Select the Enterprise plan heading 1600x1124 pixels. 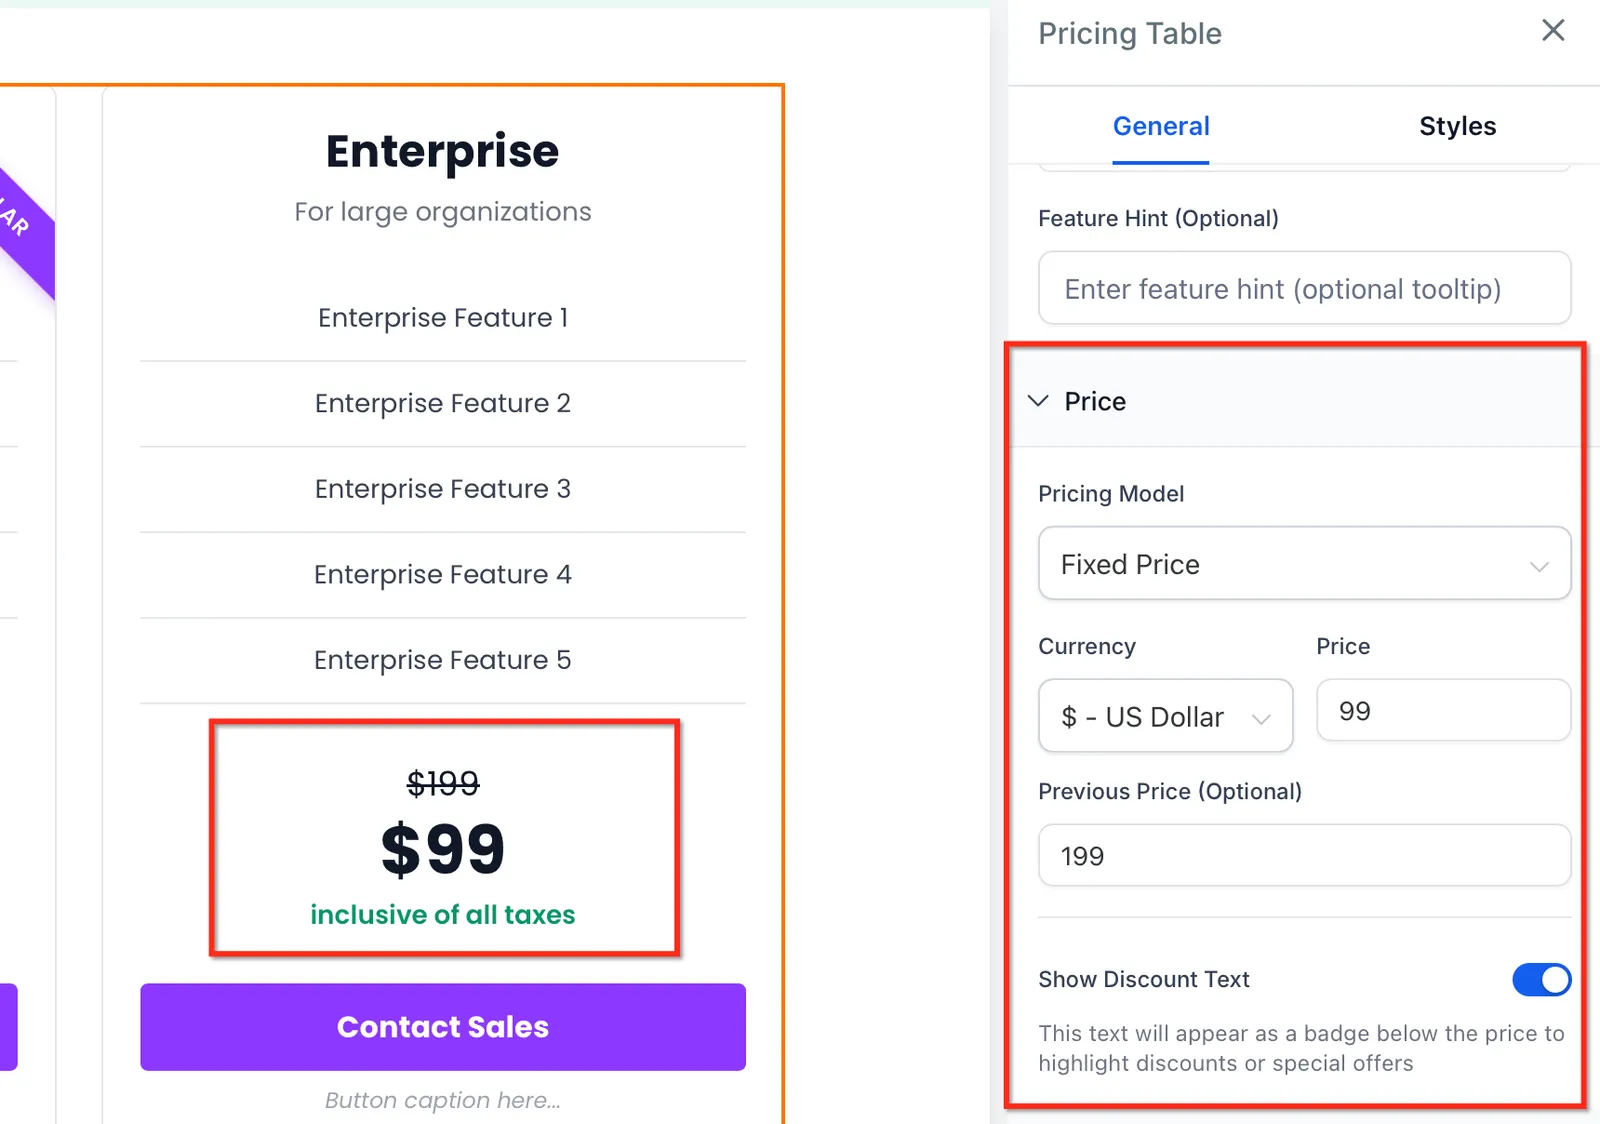click(x=443, y=151)
